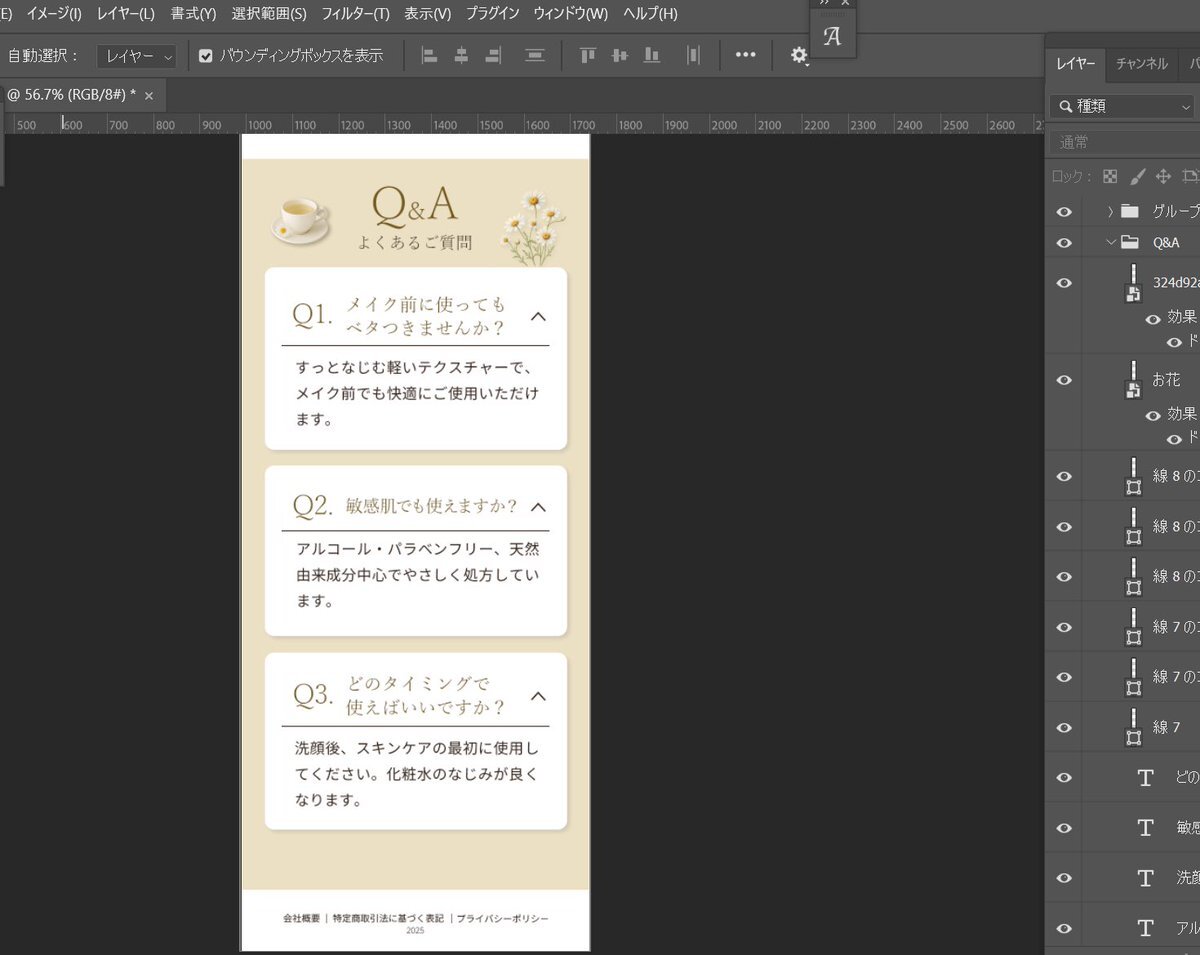Lock layer position with move icon
The height and width of the screenshot is (955, 1200).
point(1163,176)
